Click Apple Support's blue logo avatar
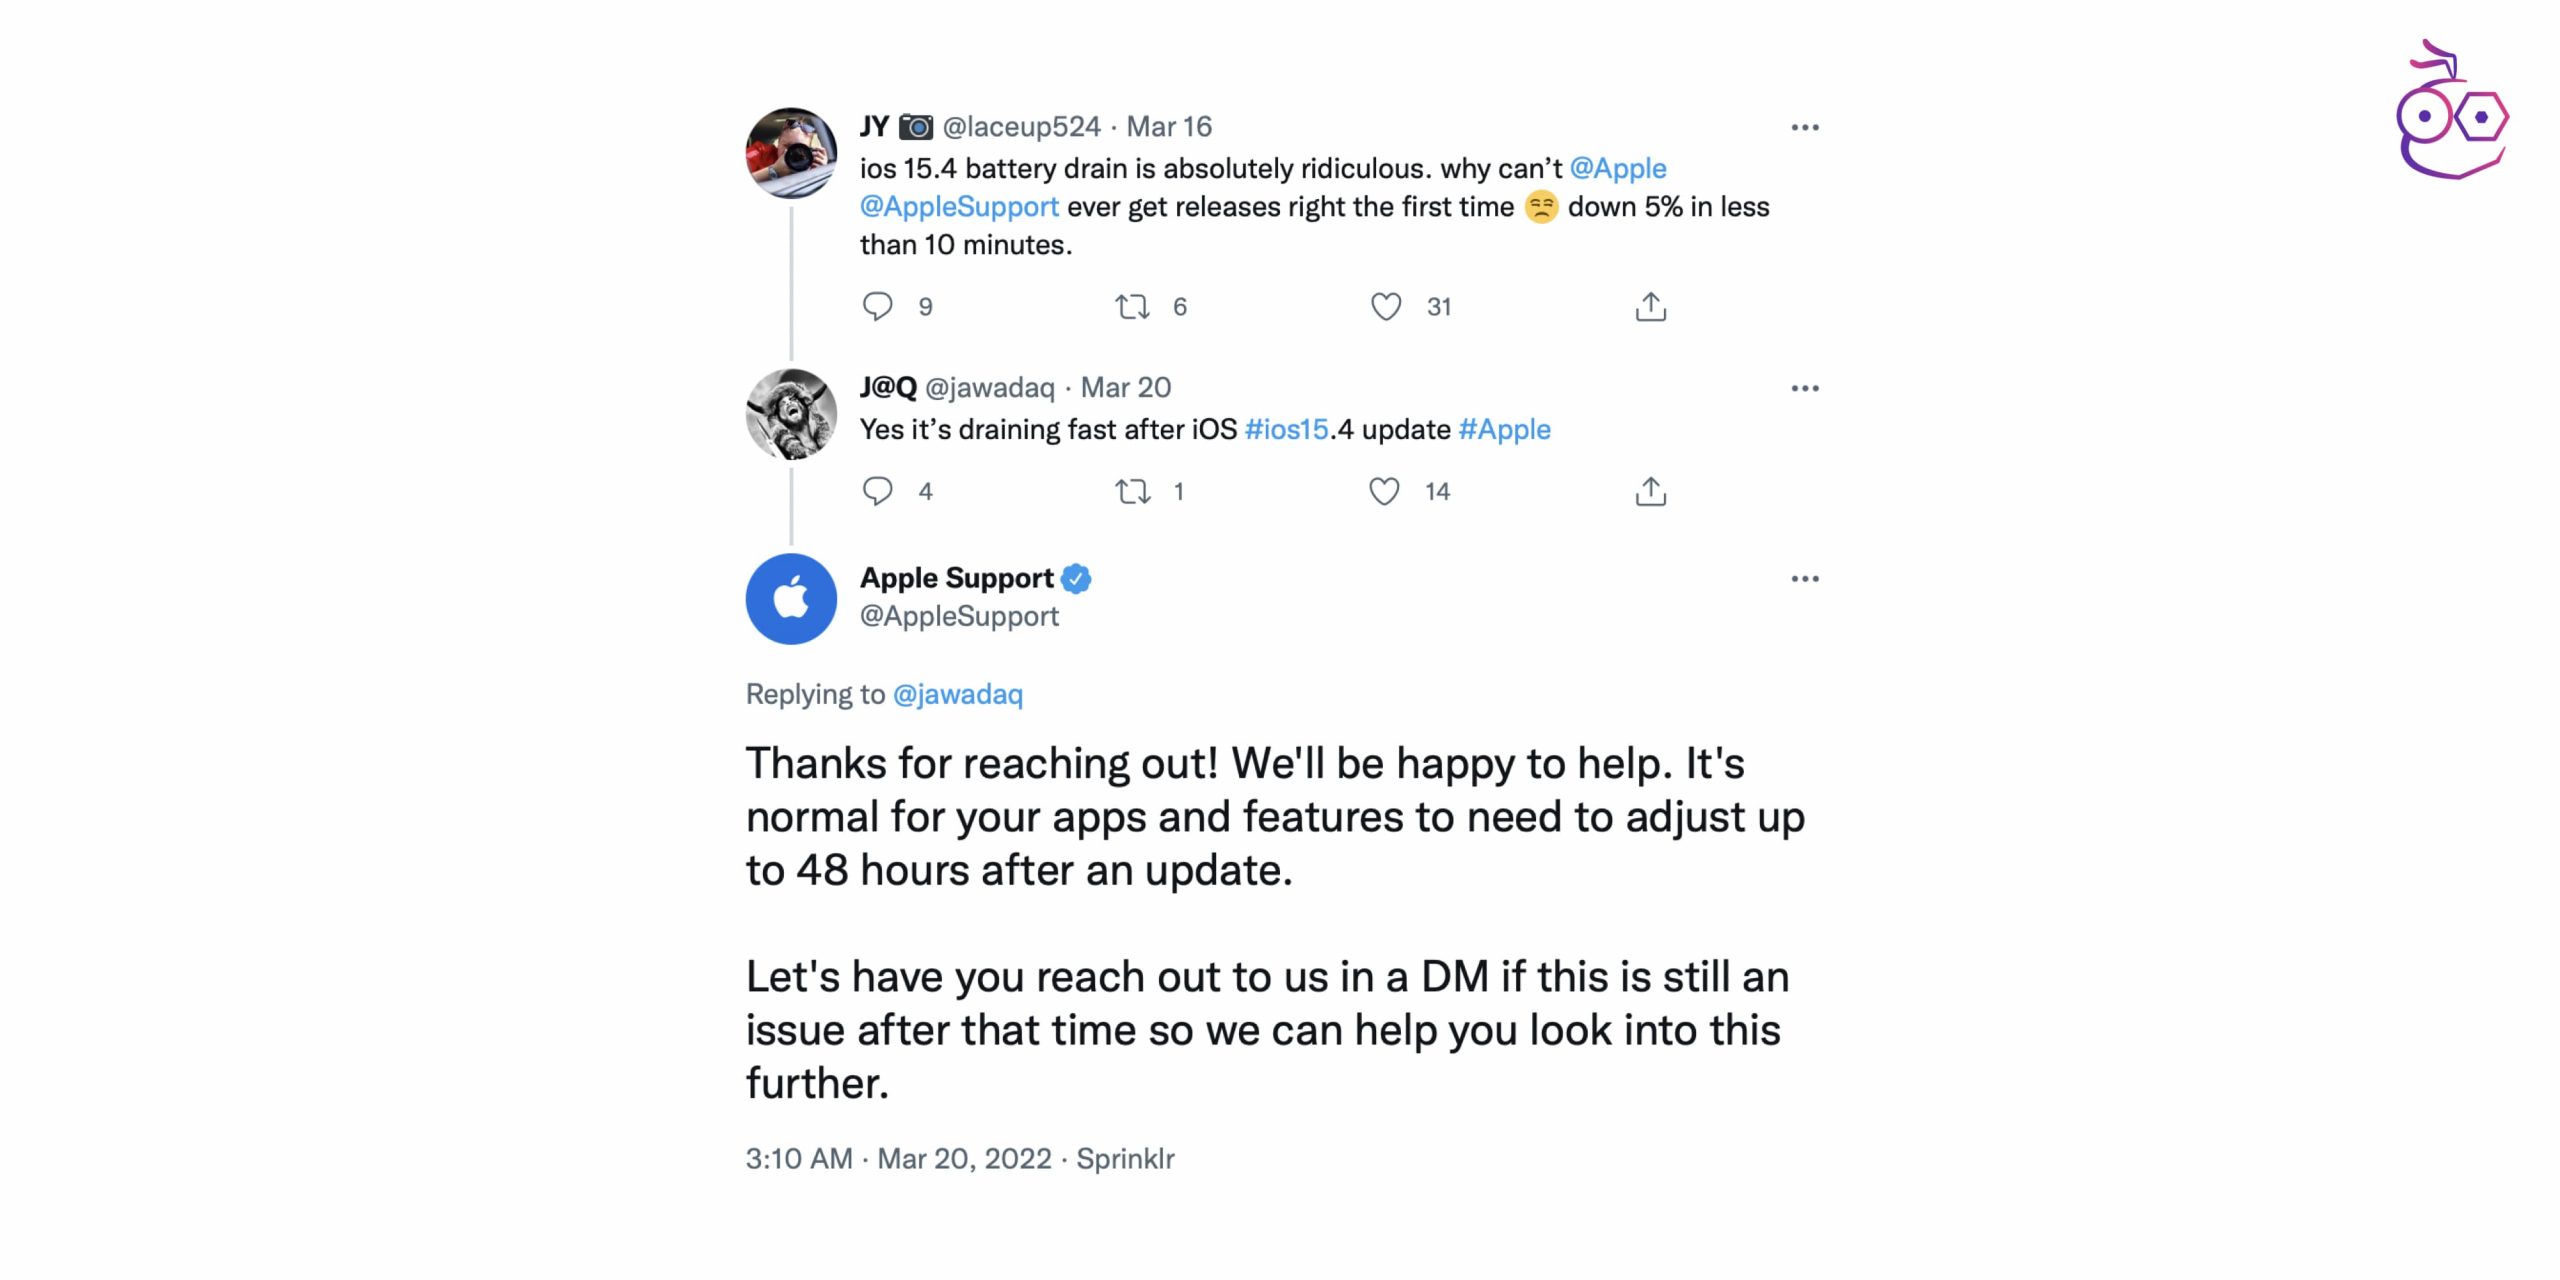The width and height of the screenshot is (2560, 1280). [791, 599]
